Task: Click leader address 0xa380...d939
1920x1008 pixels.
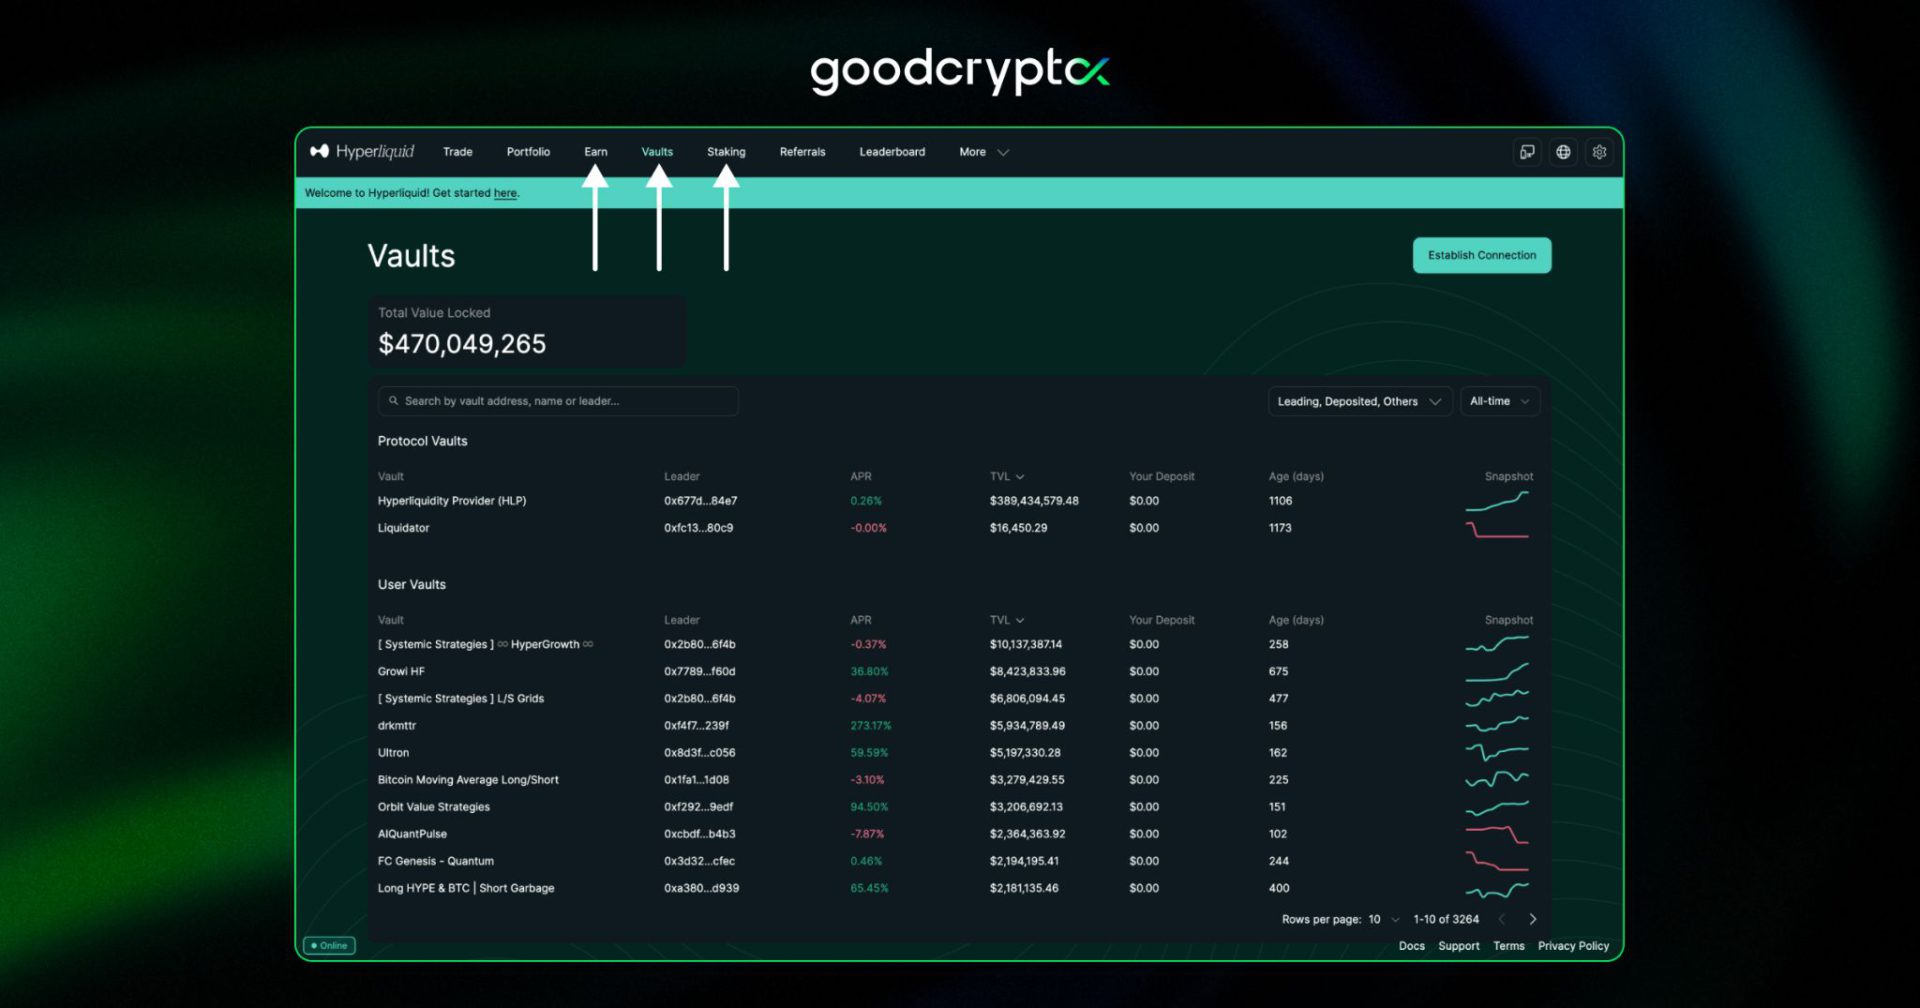Action: (702, 888)
